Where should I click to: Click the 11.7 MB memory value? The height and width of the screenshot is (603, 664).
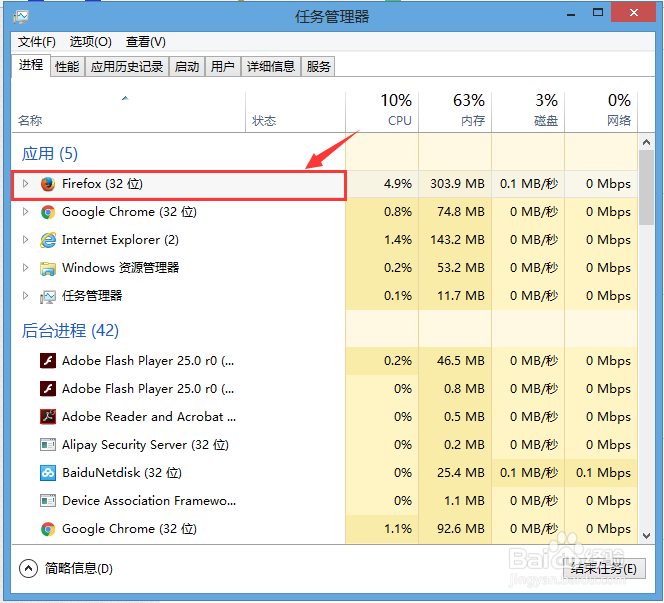point(461,296)
